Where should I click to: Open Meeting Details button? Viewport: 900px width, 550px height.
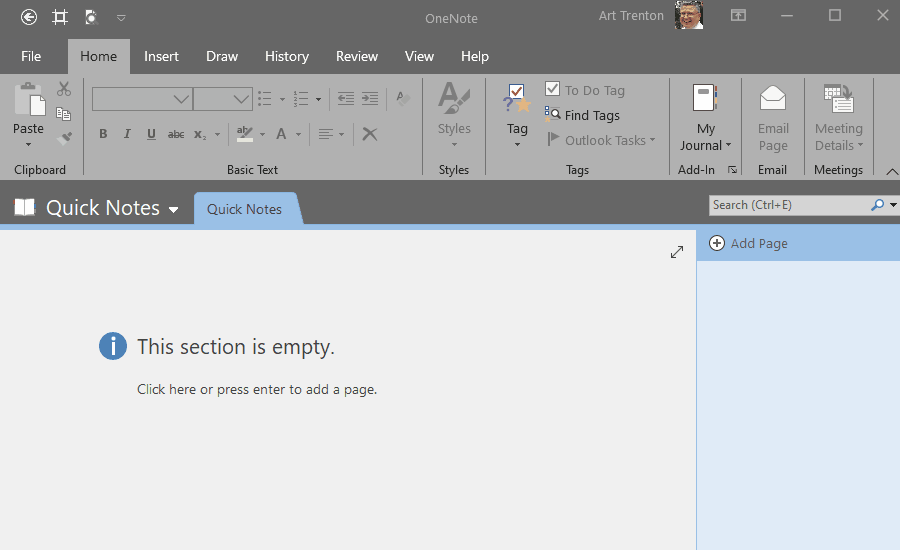click(839, 117)
